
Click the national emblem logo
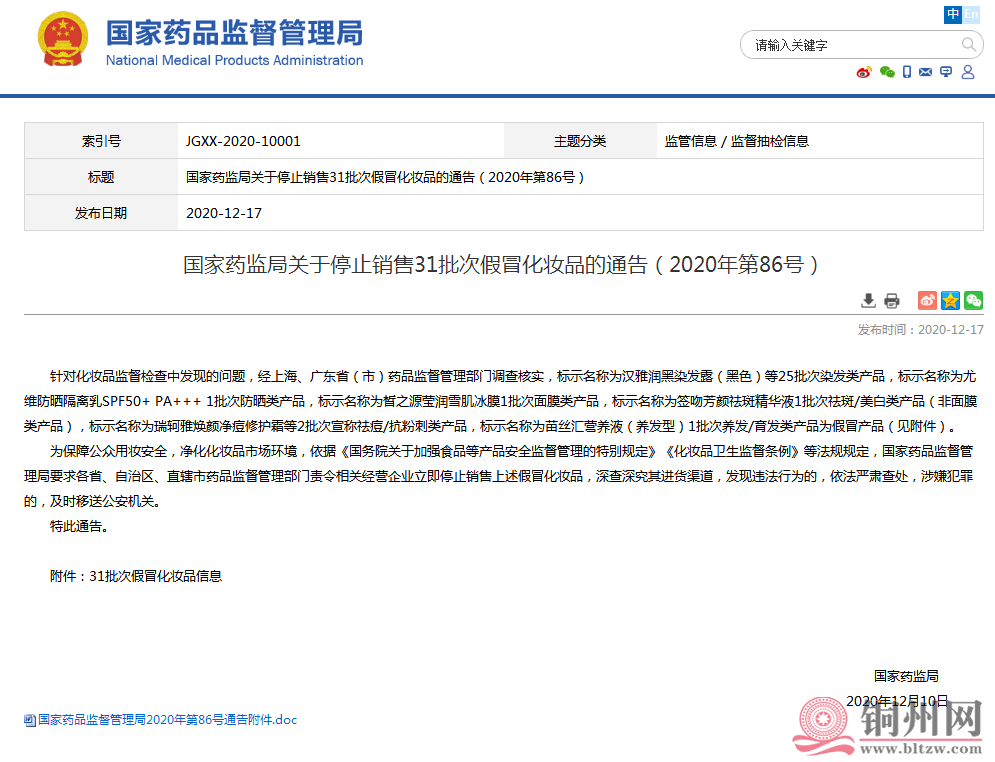click(x=62, y=39)
